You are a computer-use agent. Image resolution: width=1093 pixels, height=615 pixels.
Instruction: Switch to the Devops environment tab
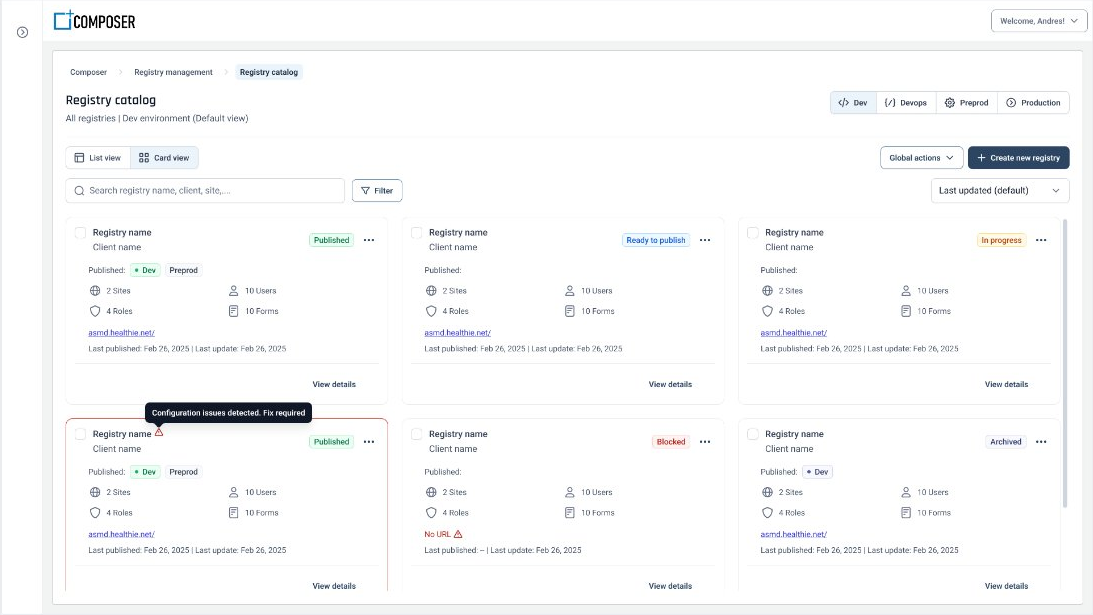click(x=905, y=102)
